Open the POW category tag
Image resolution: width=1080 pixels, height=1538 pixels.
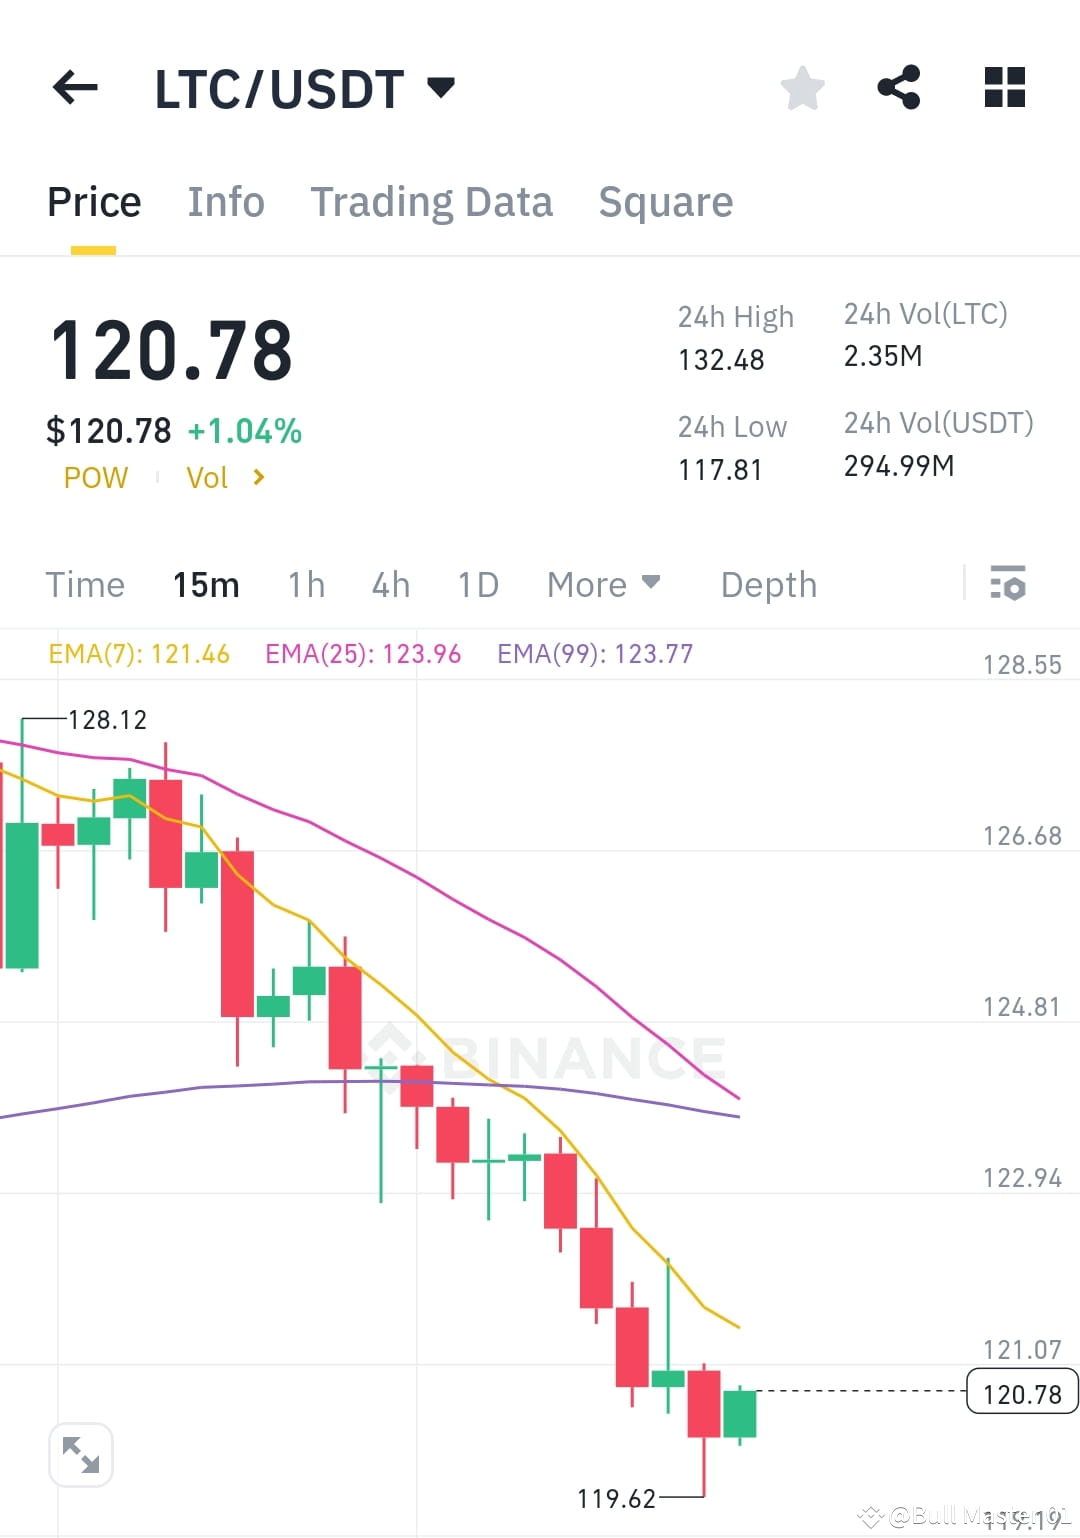click(95, 478)
